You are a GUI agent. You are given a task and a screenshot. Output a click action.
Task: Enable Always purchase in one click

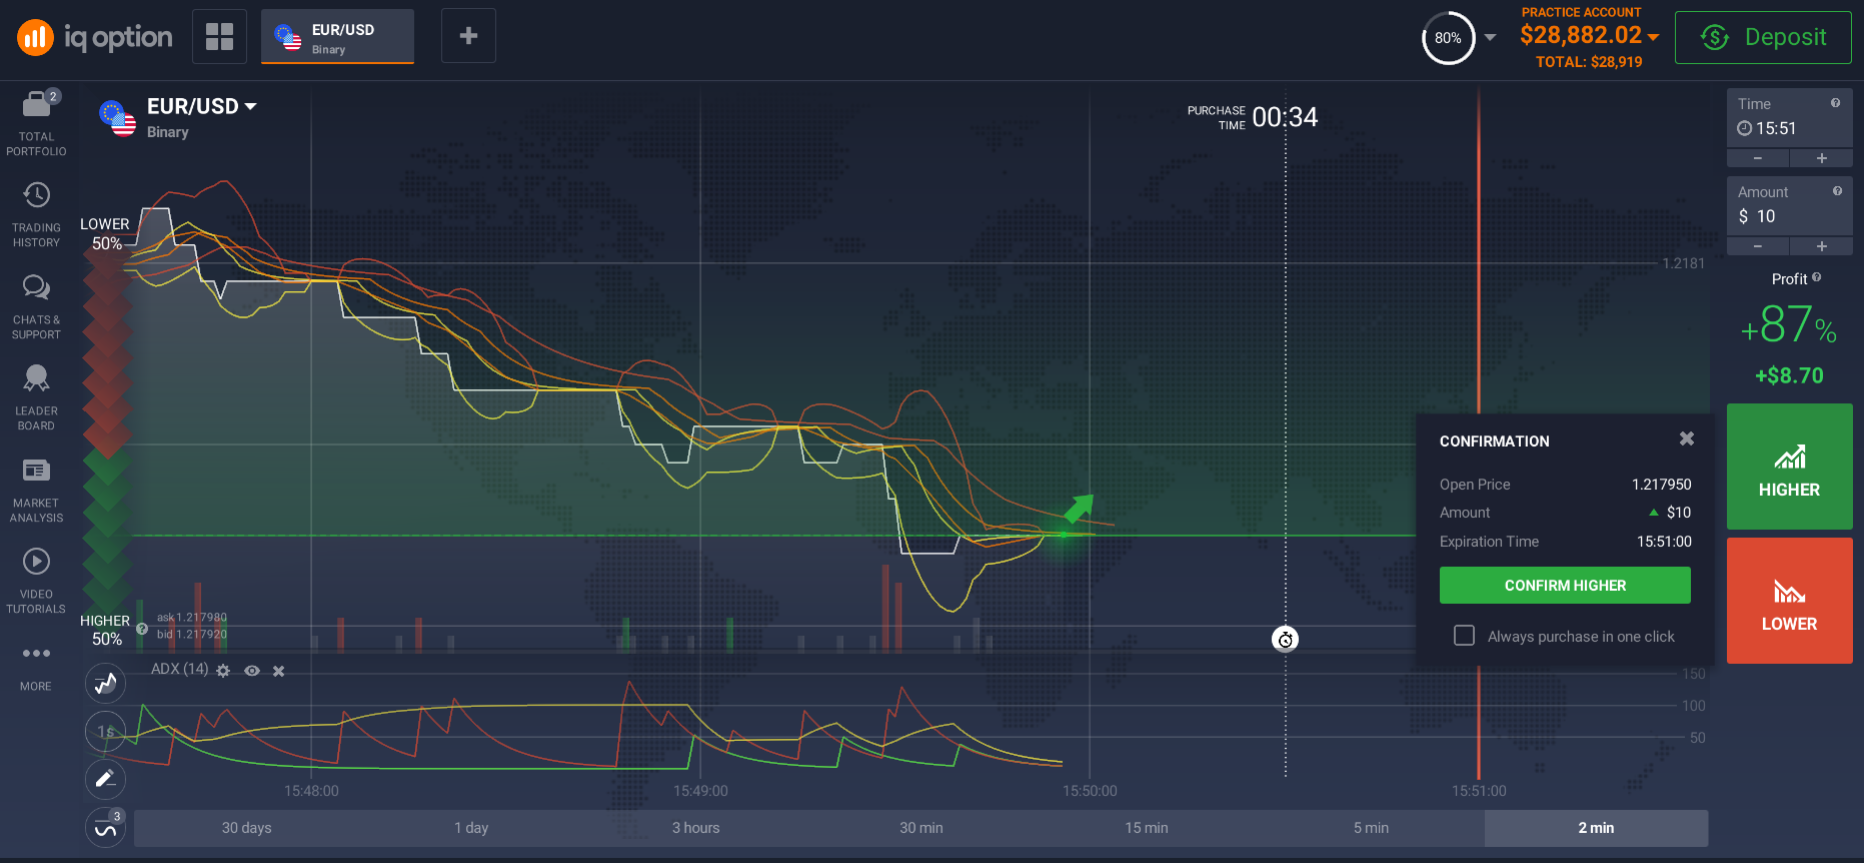point(1464,635)
